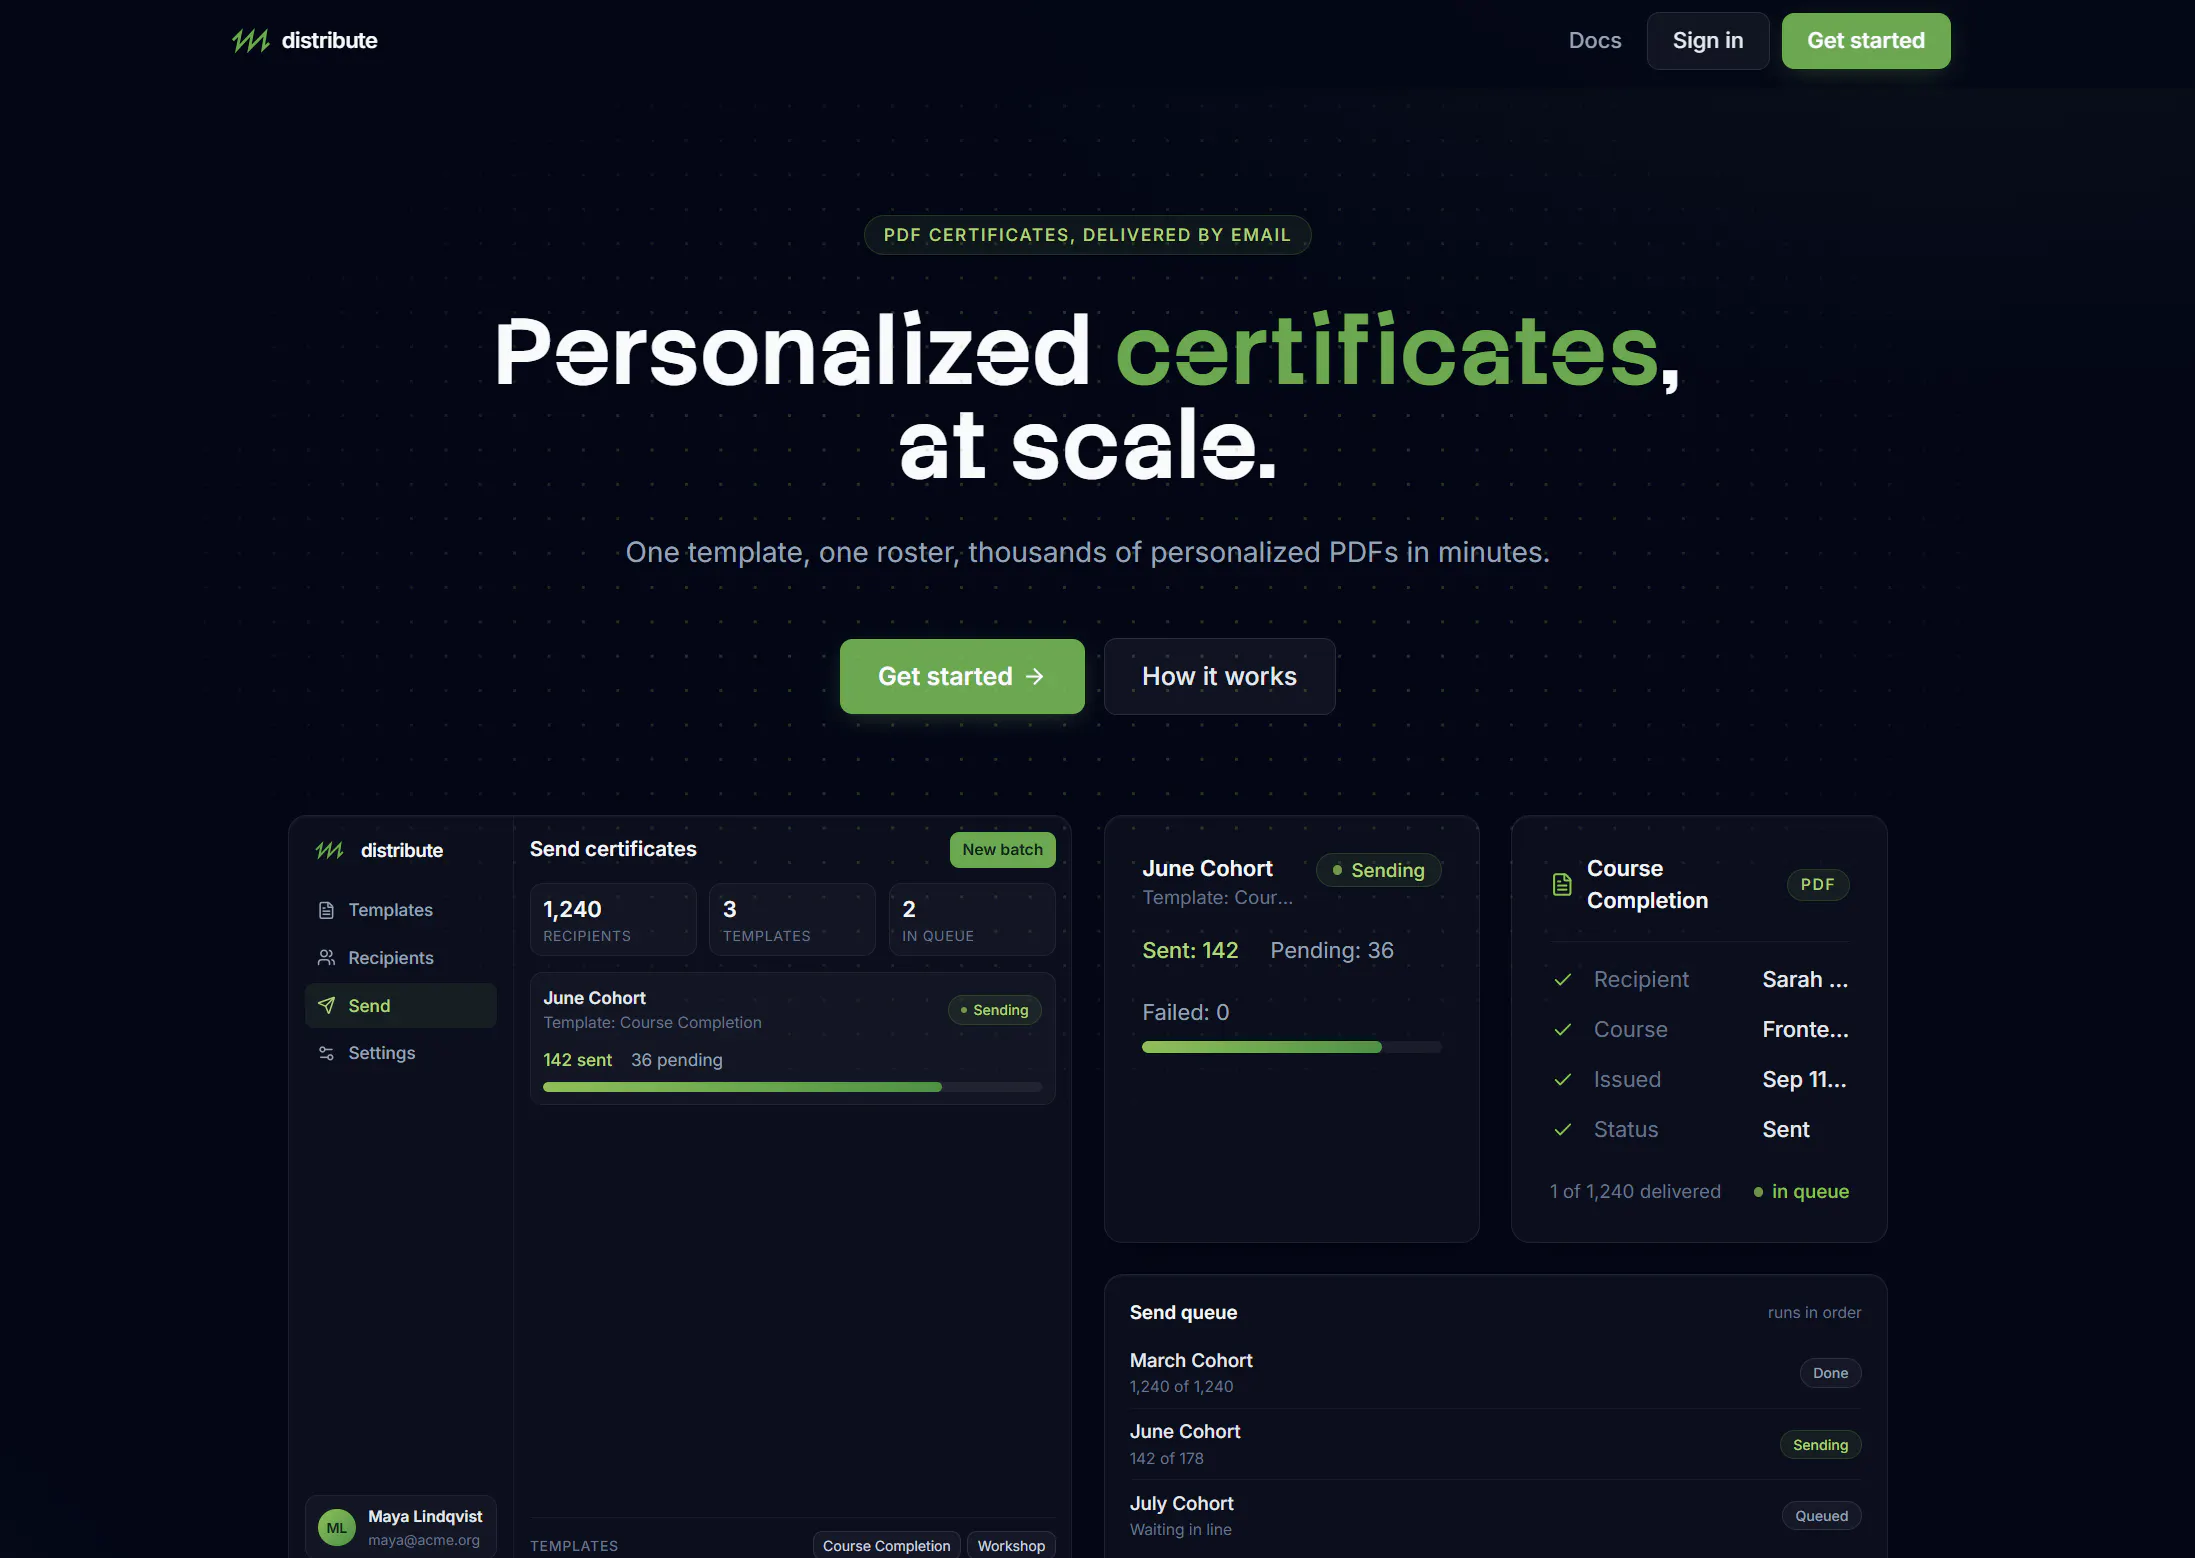Click the green dot beside in queue

(1758, 1192)
